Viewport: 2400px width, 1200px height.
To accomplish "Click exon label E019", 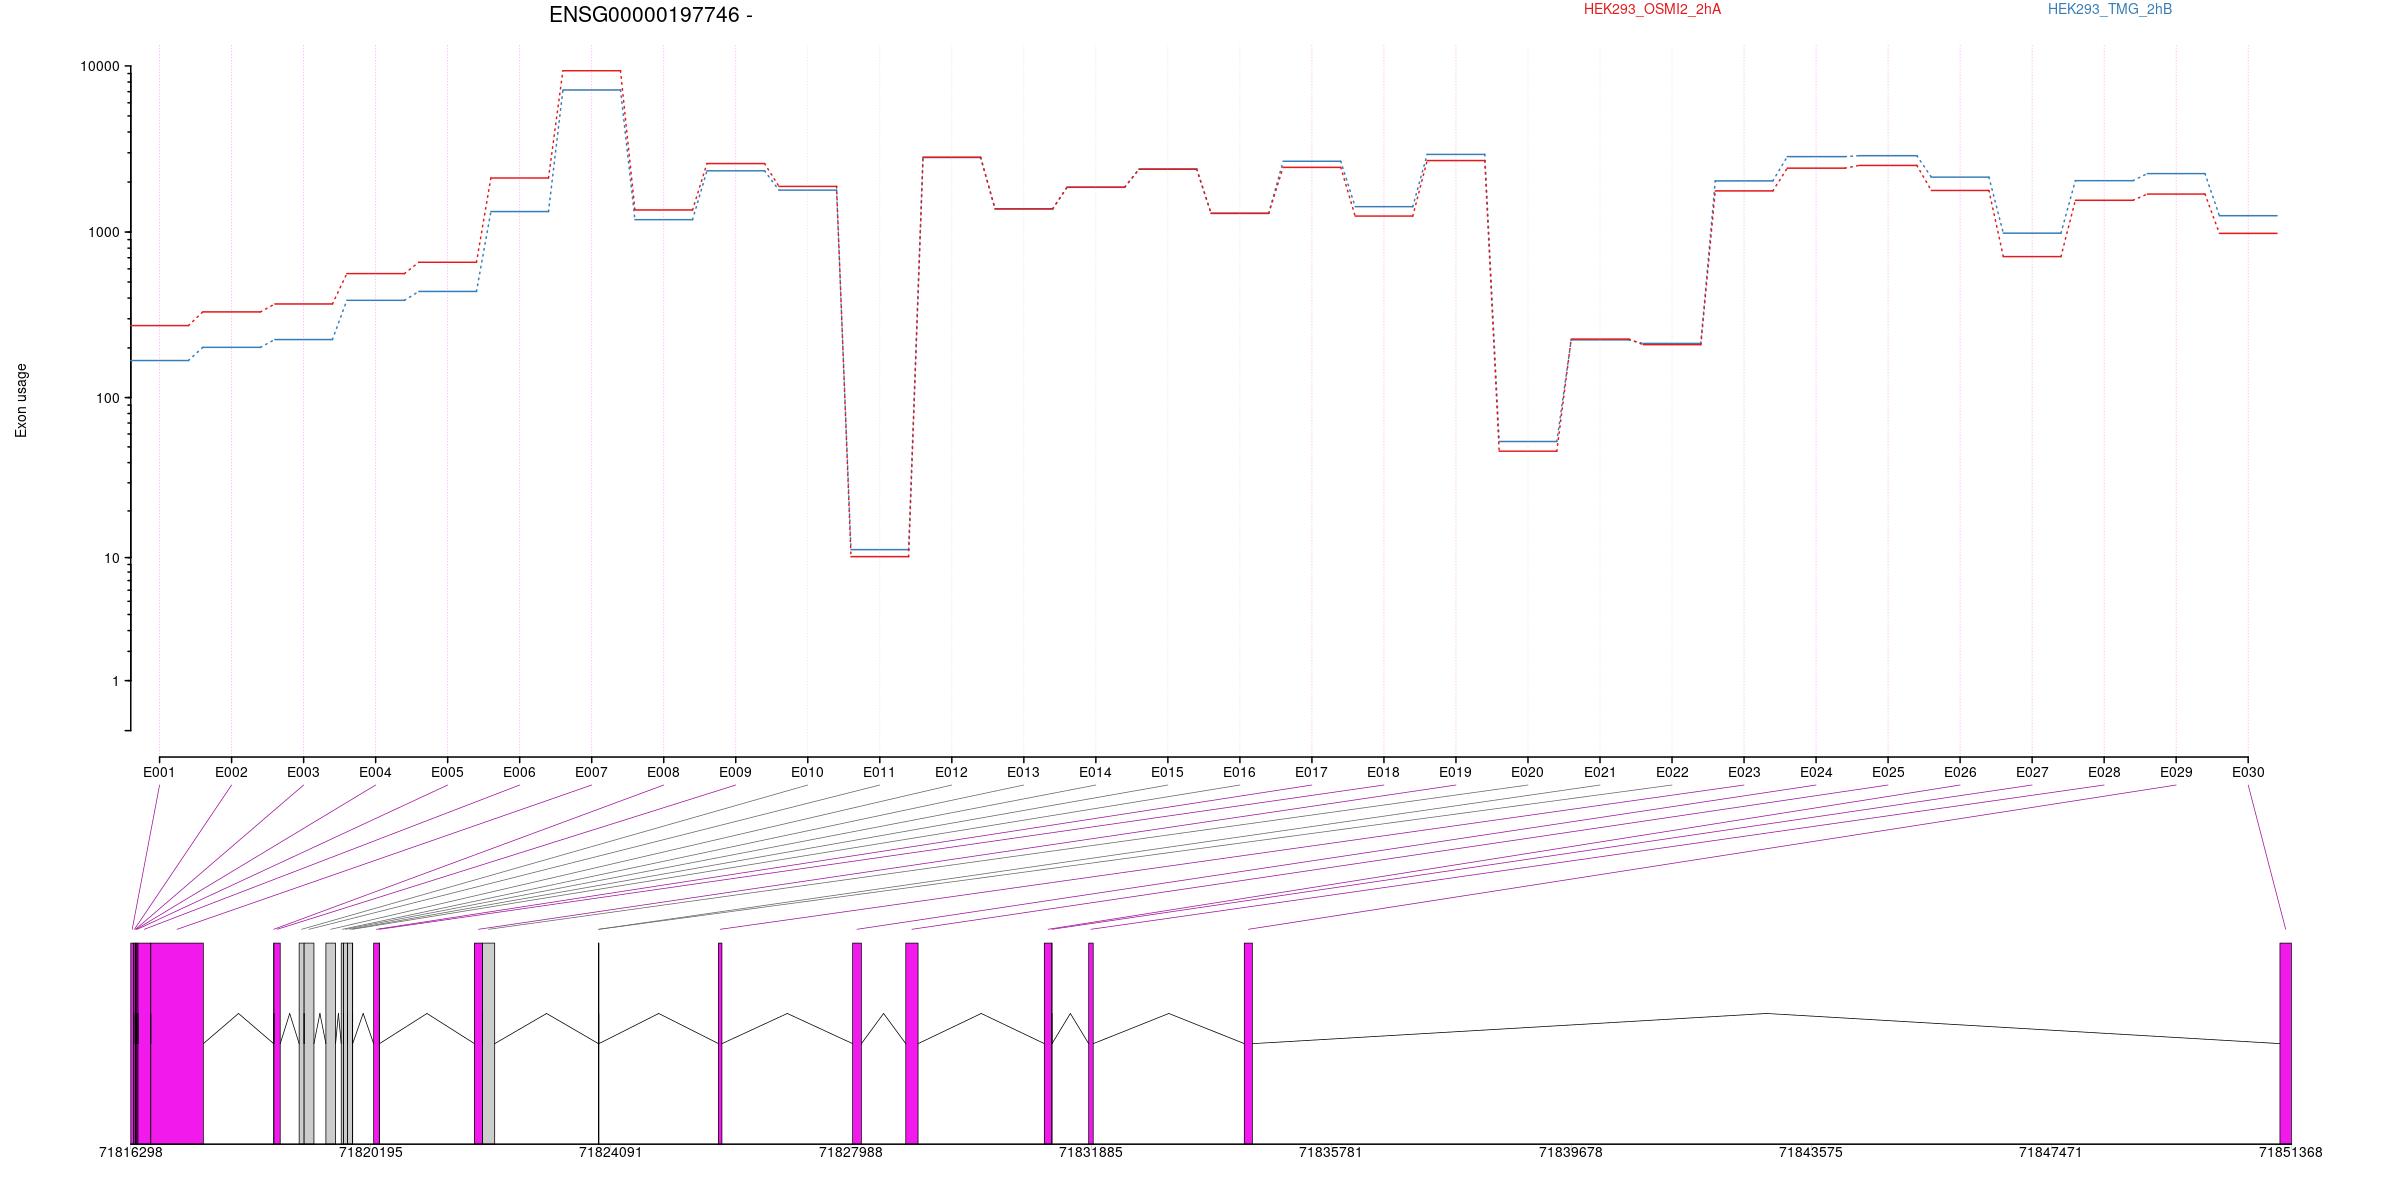I will pos(1455,772).
